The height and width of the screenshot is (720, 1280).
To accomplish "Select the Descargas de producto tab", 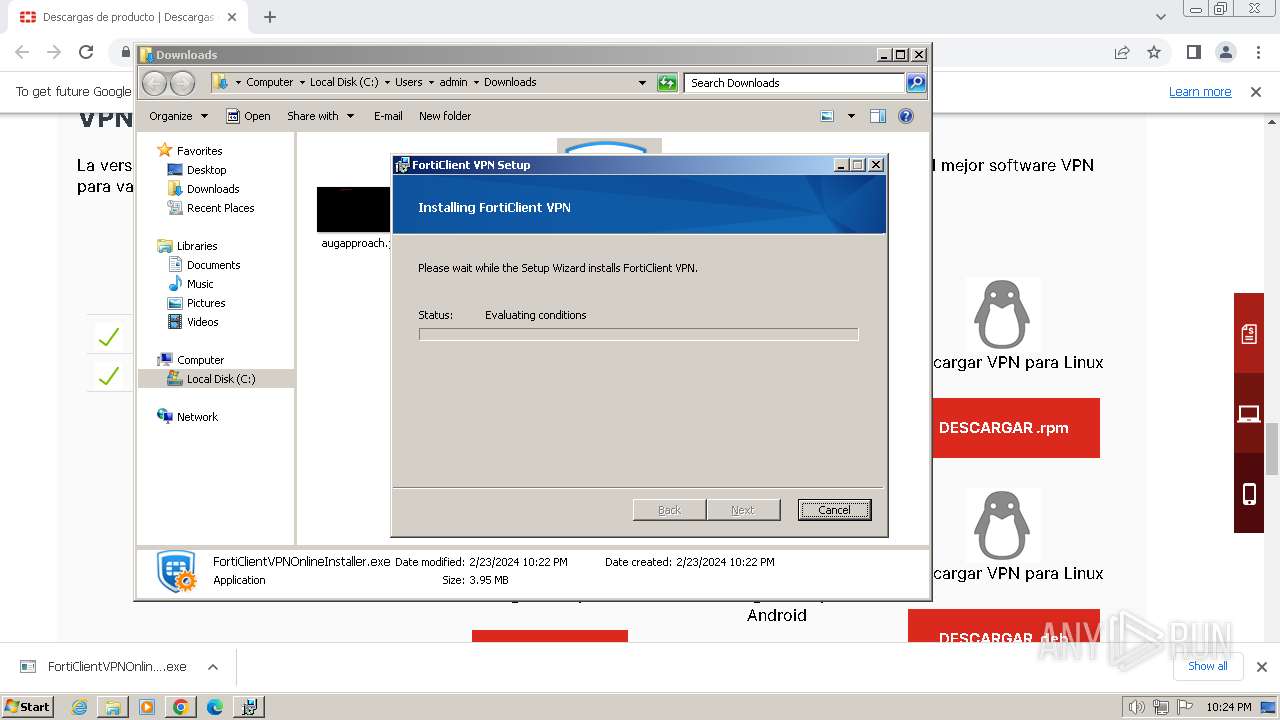I will (127, 17).
